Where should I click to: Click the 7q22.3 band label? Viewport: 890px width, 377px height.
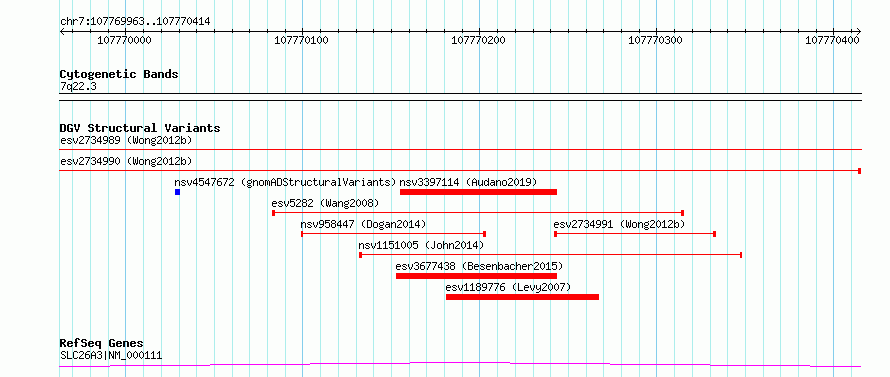click(77, 86)
